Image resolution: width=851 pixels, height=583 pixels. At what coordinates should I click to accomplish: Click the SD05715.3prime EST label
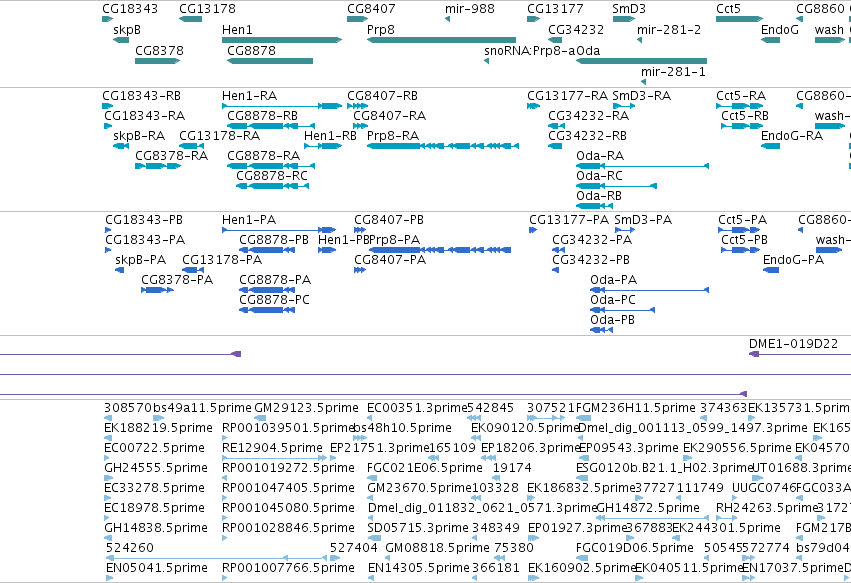(418, 529)
